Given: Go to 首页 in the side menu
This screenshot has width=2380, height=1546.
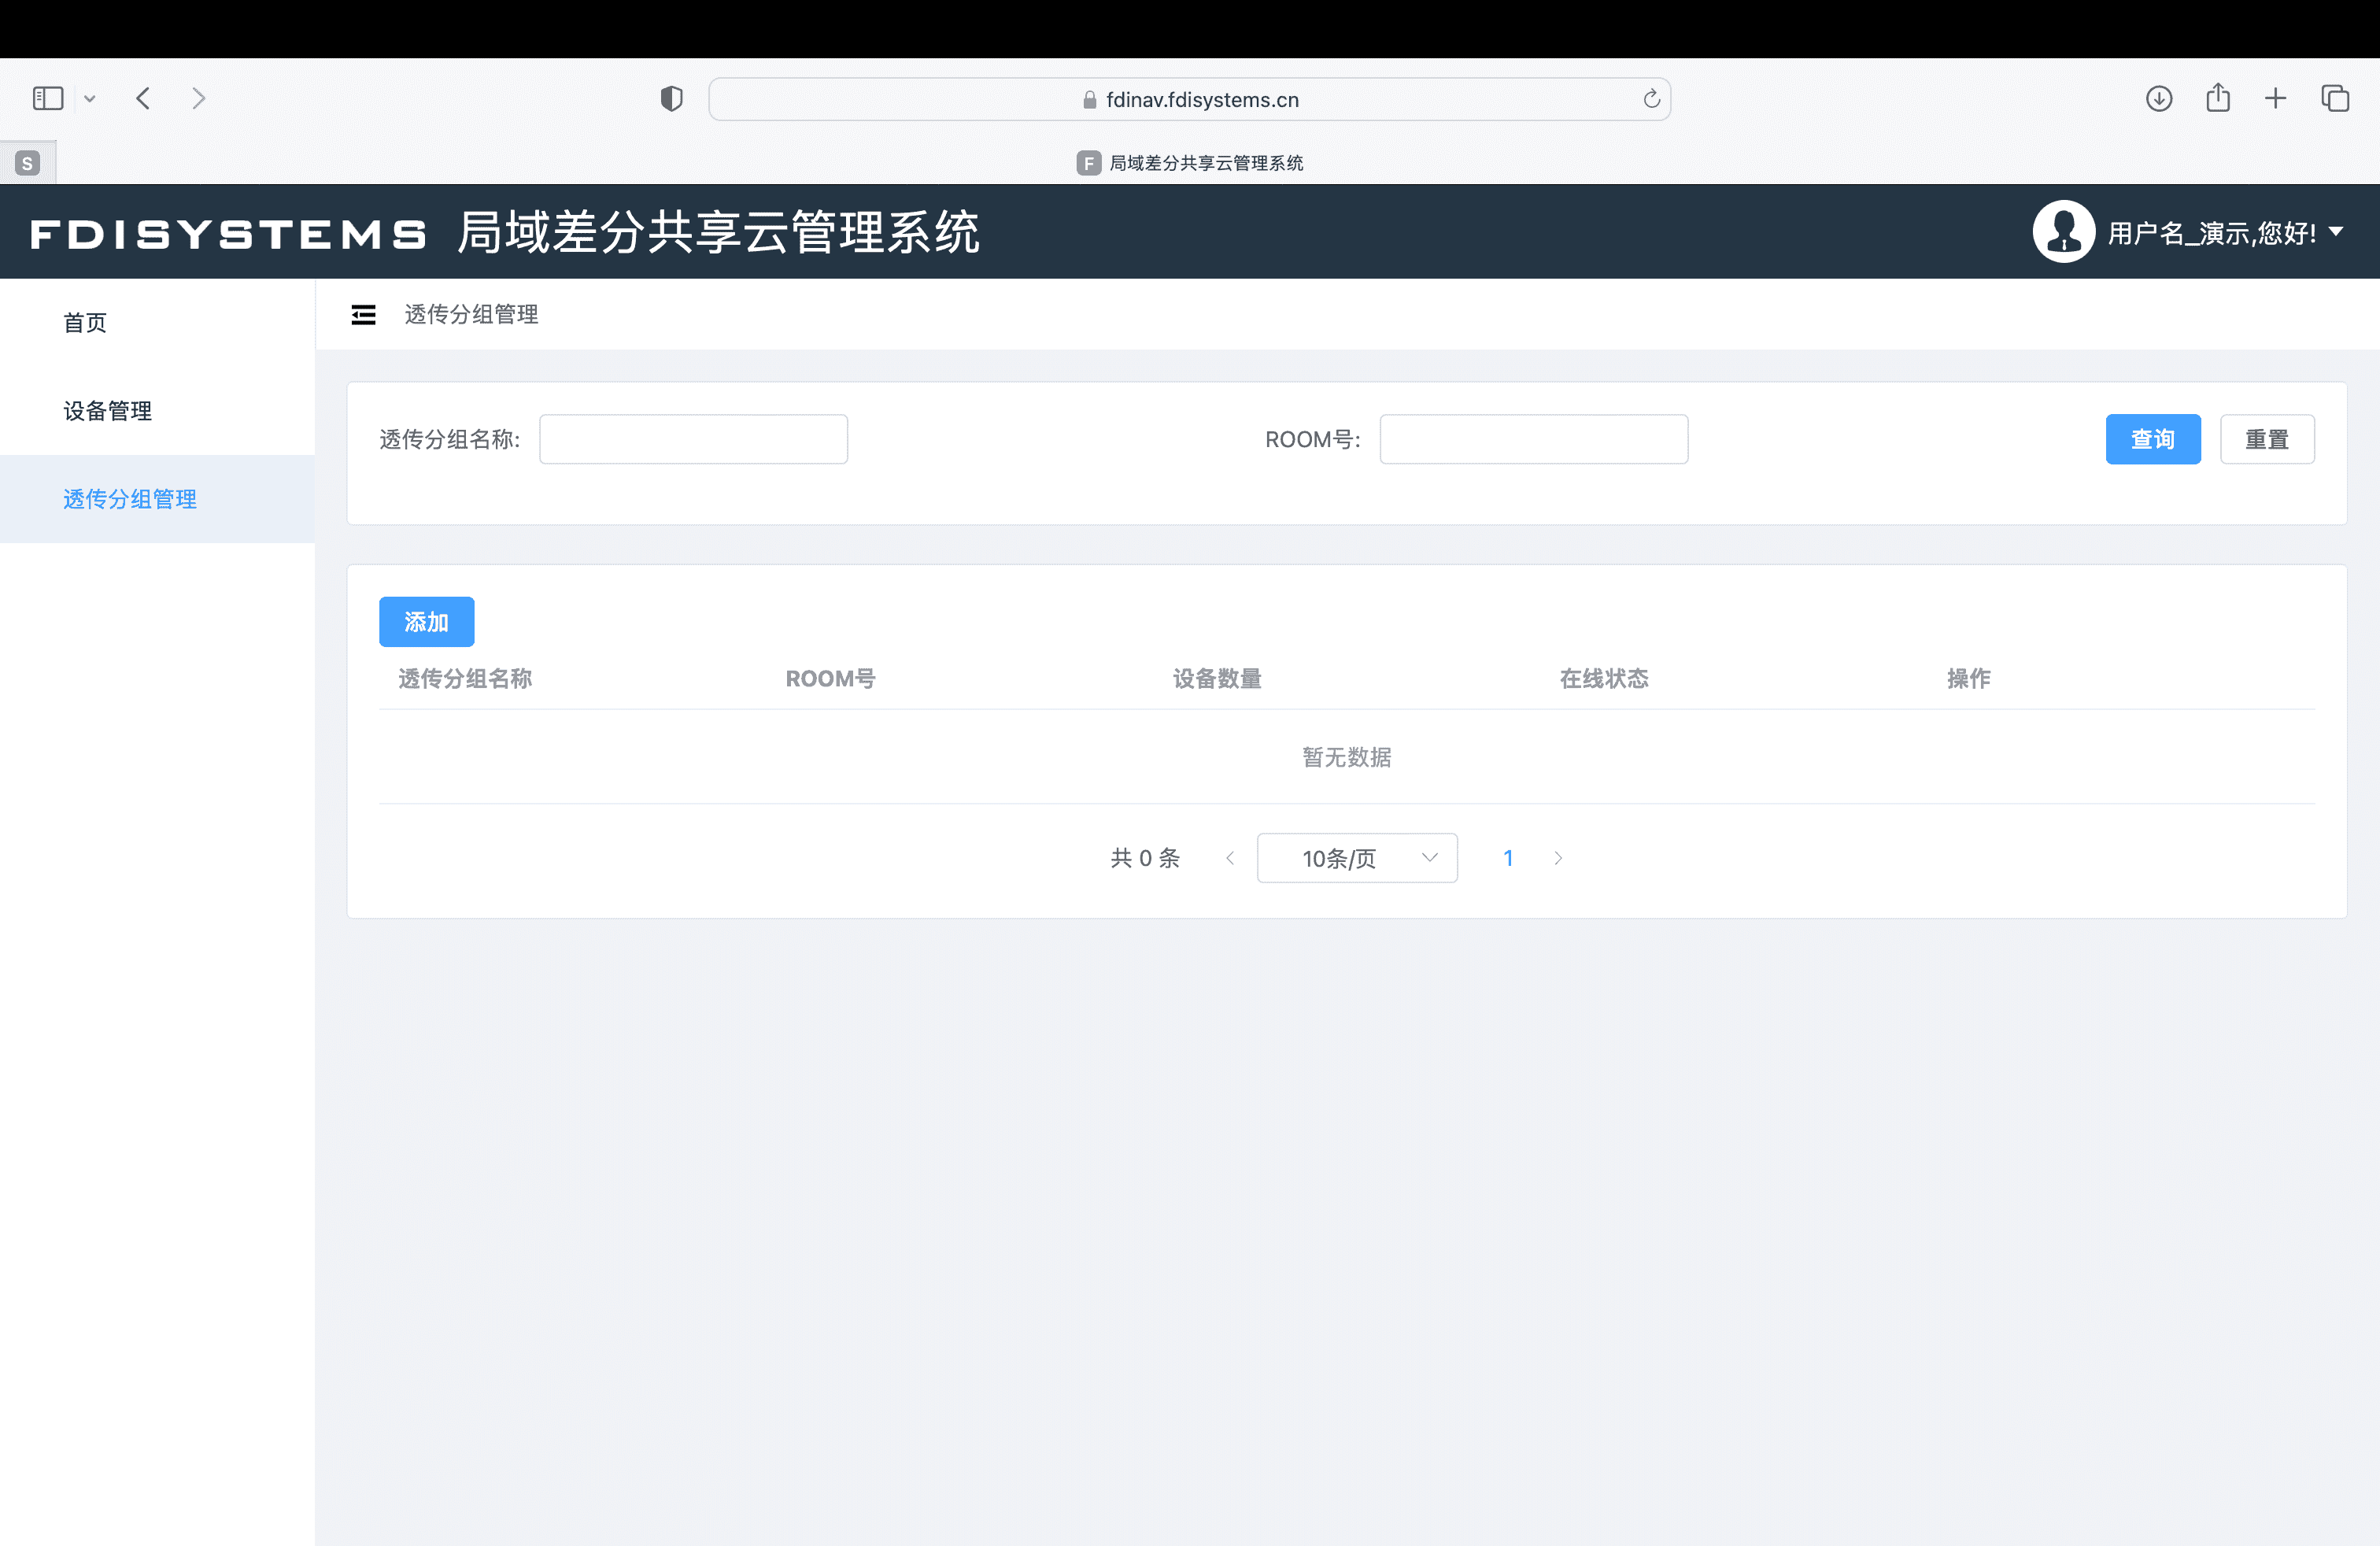Looking at the screenshot, I should click(x=85, y=323).
